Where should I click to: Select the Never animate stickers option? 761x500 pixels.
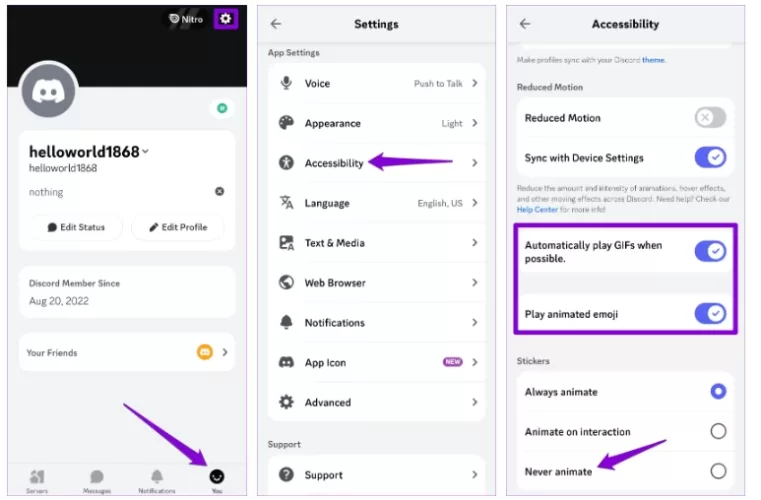point(718,471)
